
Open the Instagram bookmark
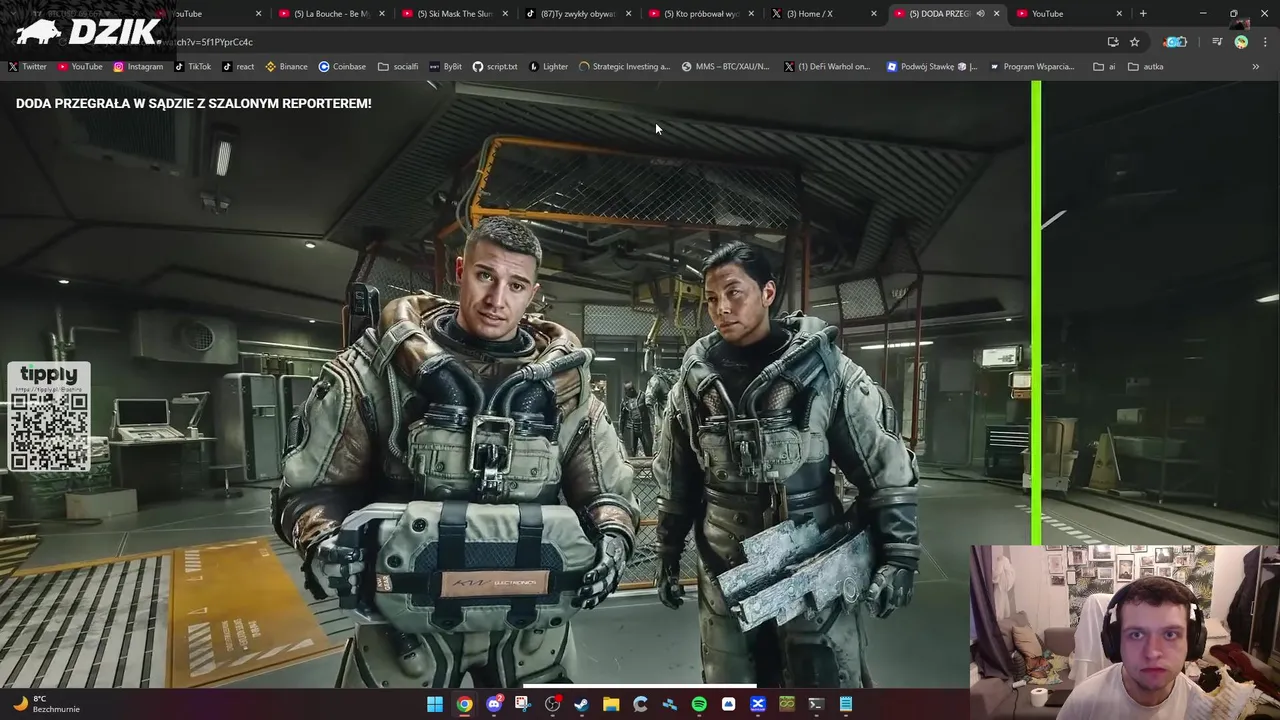(x=138, y=67)
